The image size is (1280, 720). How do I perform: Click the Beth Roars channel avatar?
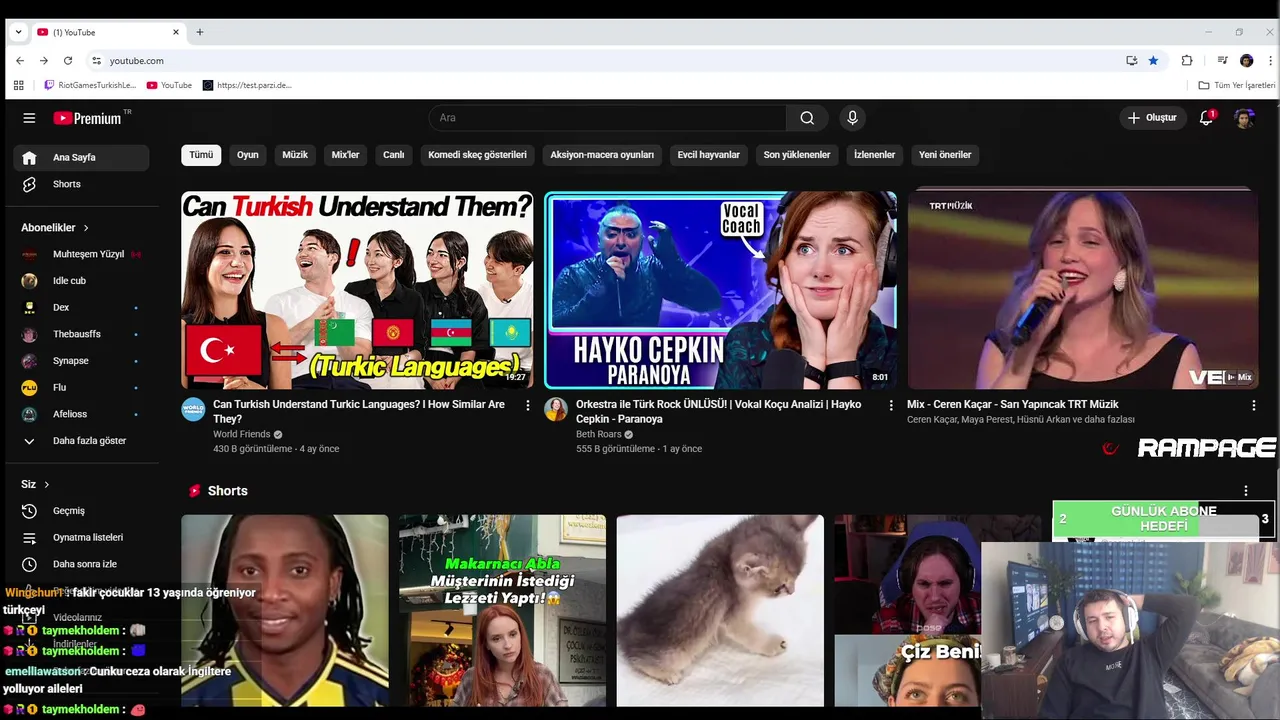coord(556,409)
